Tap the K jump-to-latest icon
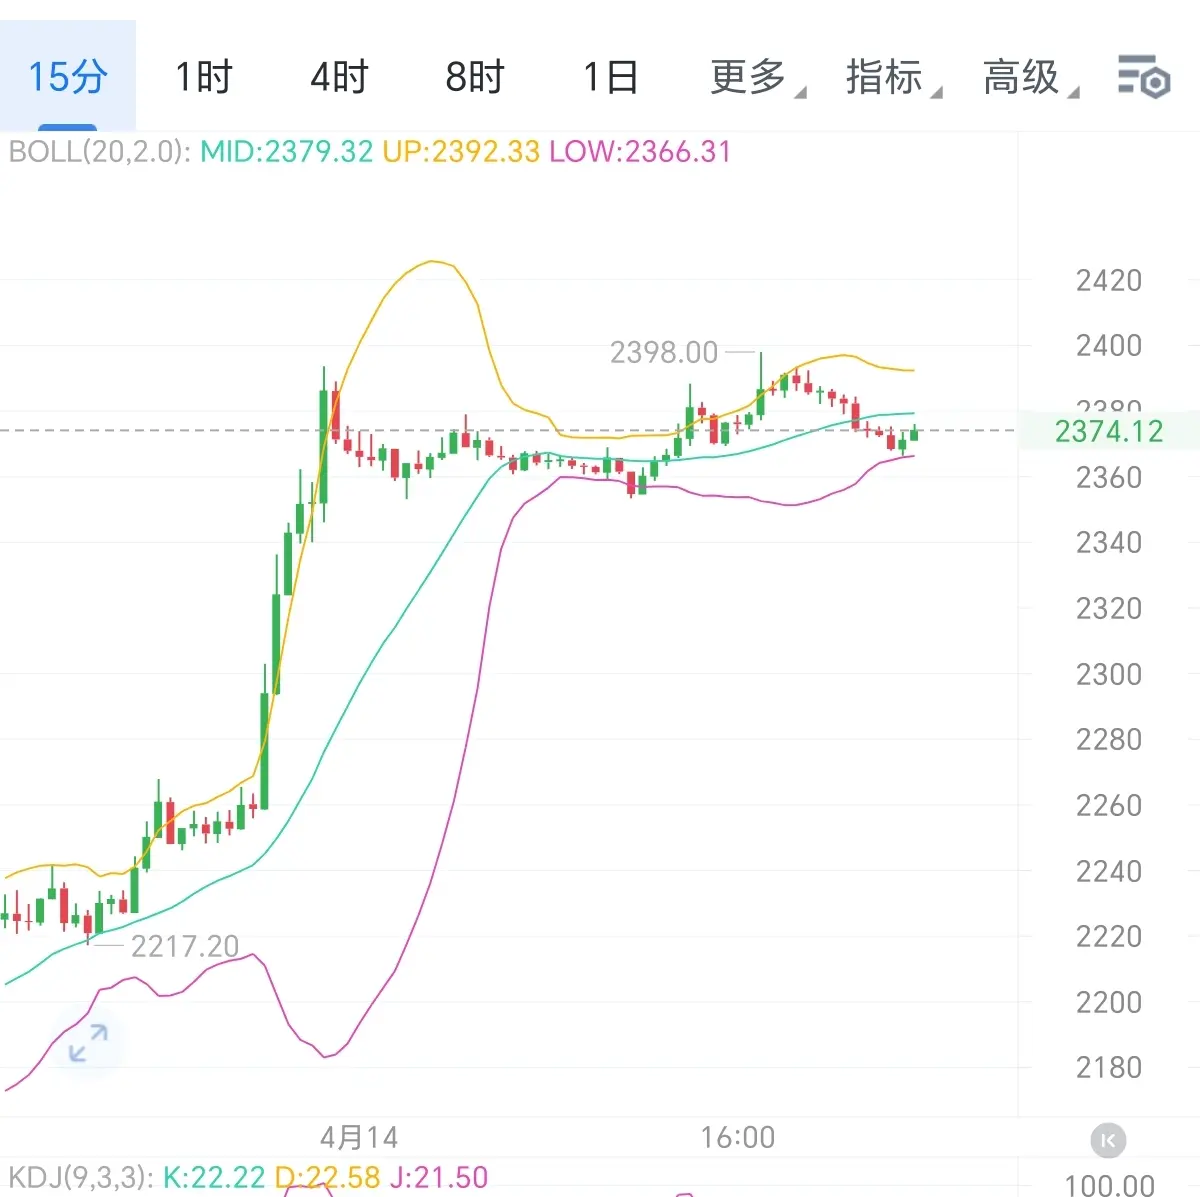The width and height of the screenshot is (1200, 1197). (x=1108, y=1140)
